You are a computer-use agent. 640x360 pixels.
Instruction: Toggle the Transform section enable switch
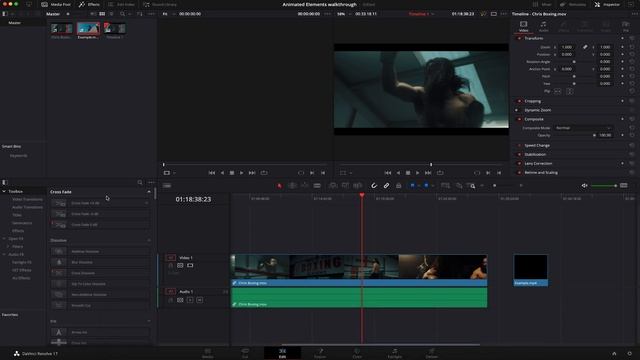point(519,38)
